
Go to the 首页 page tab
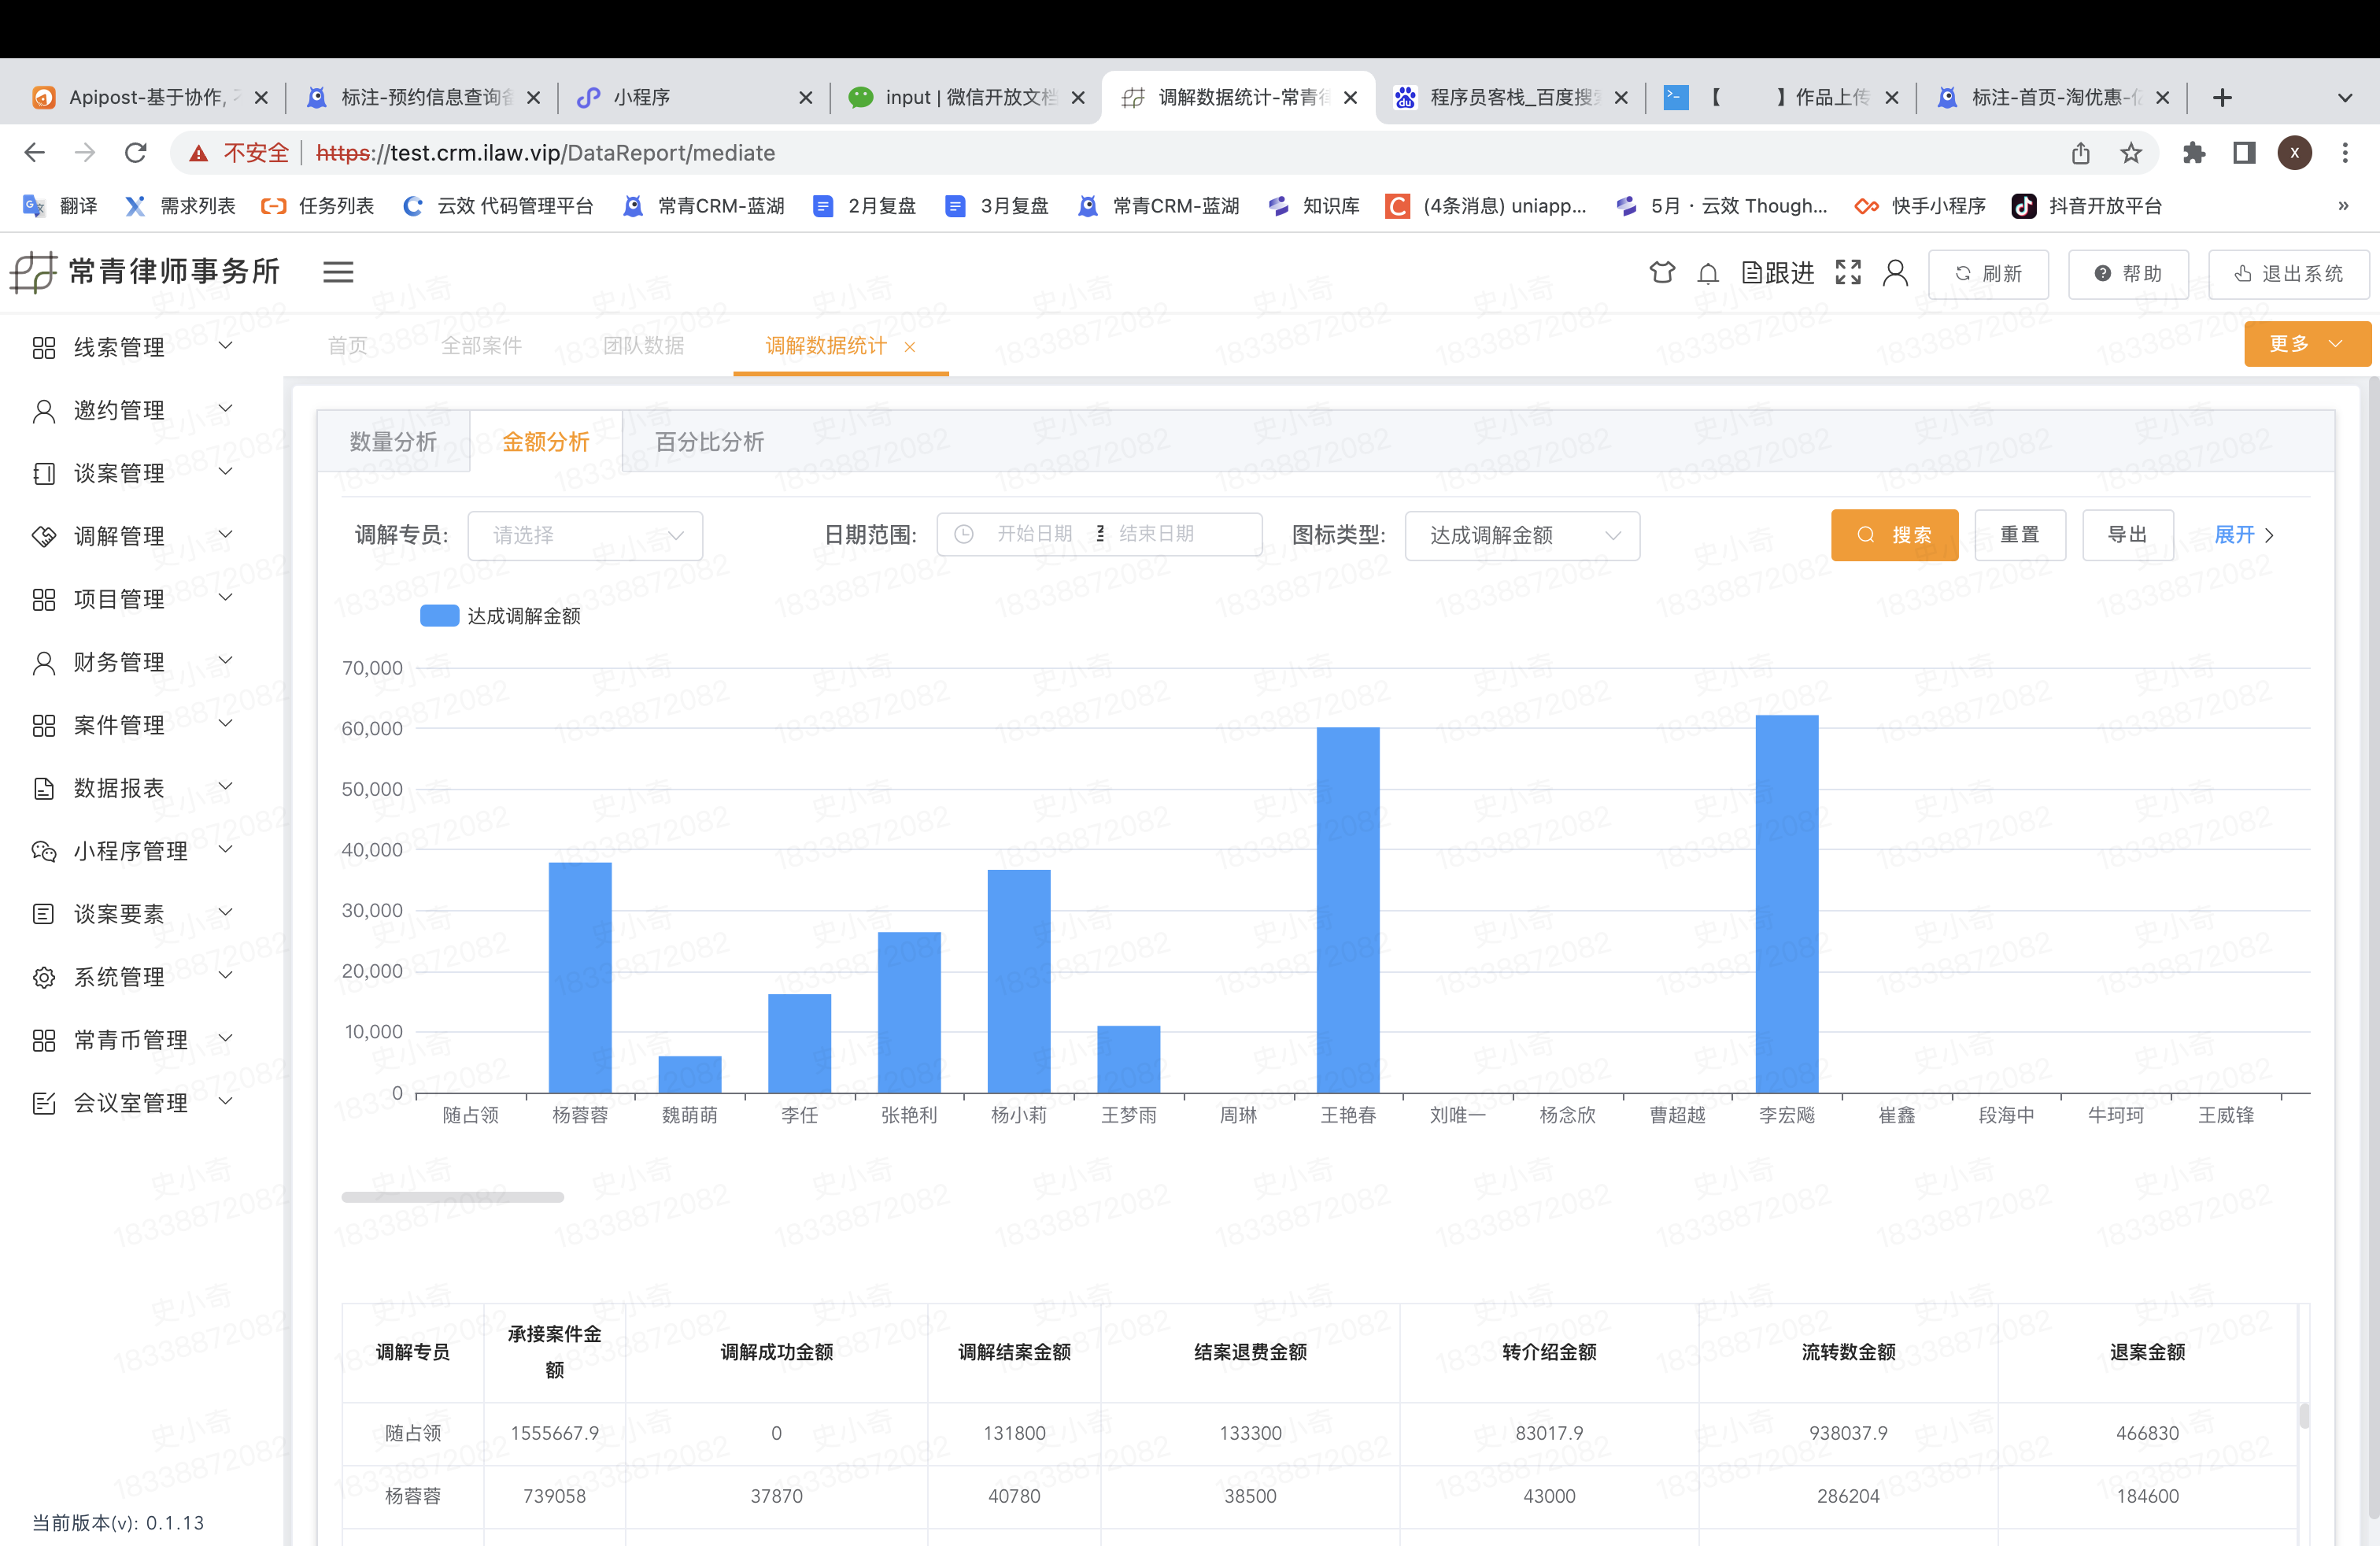348,345
